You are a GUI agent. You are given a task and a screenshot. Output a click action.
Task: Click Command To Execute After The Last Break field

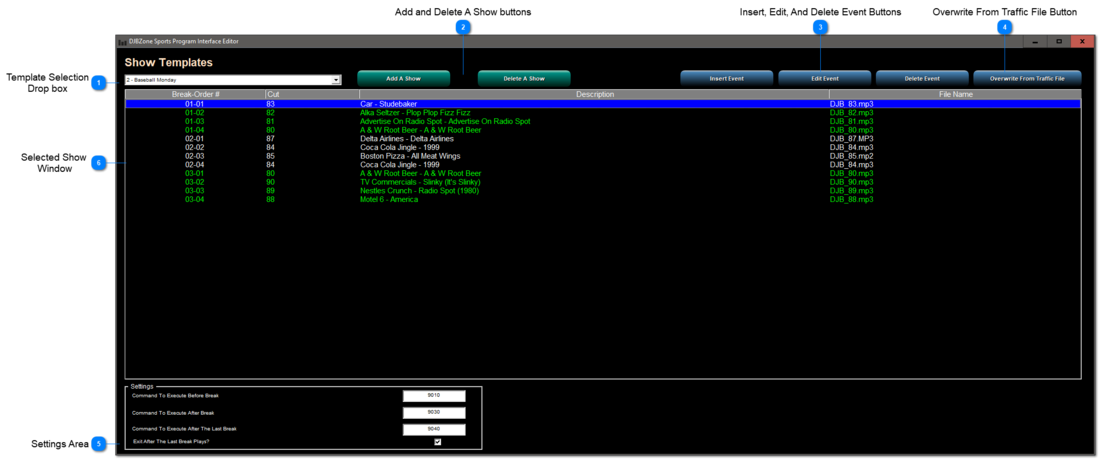tap(434, 429)
